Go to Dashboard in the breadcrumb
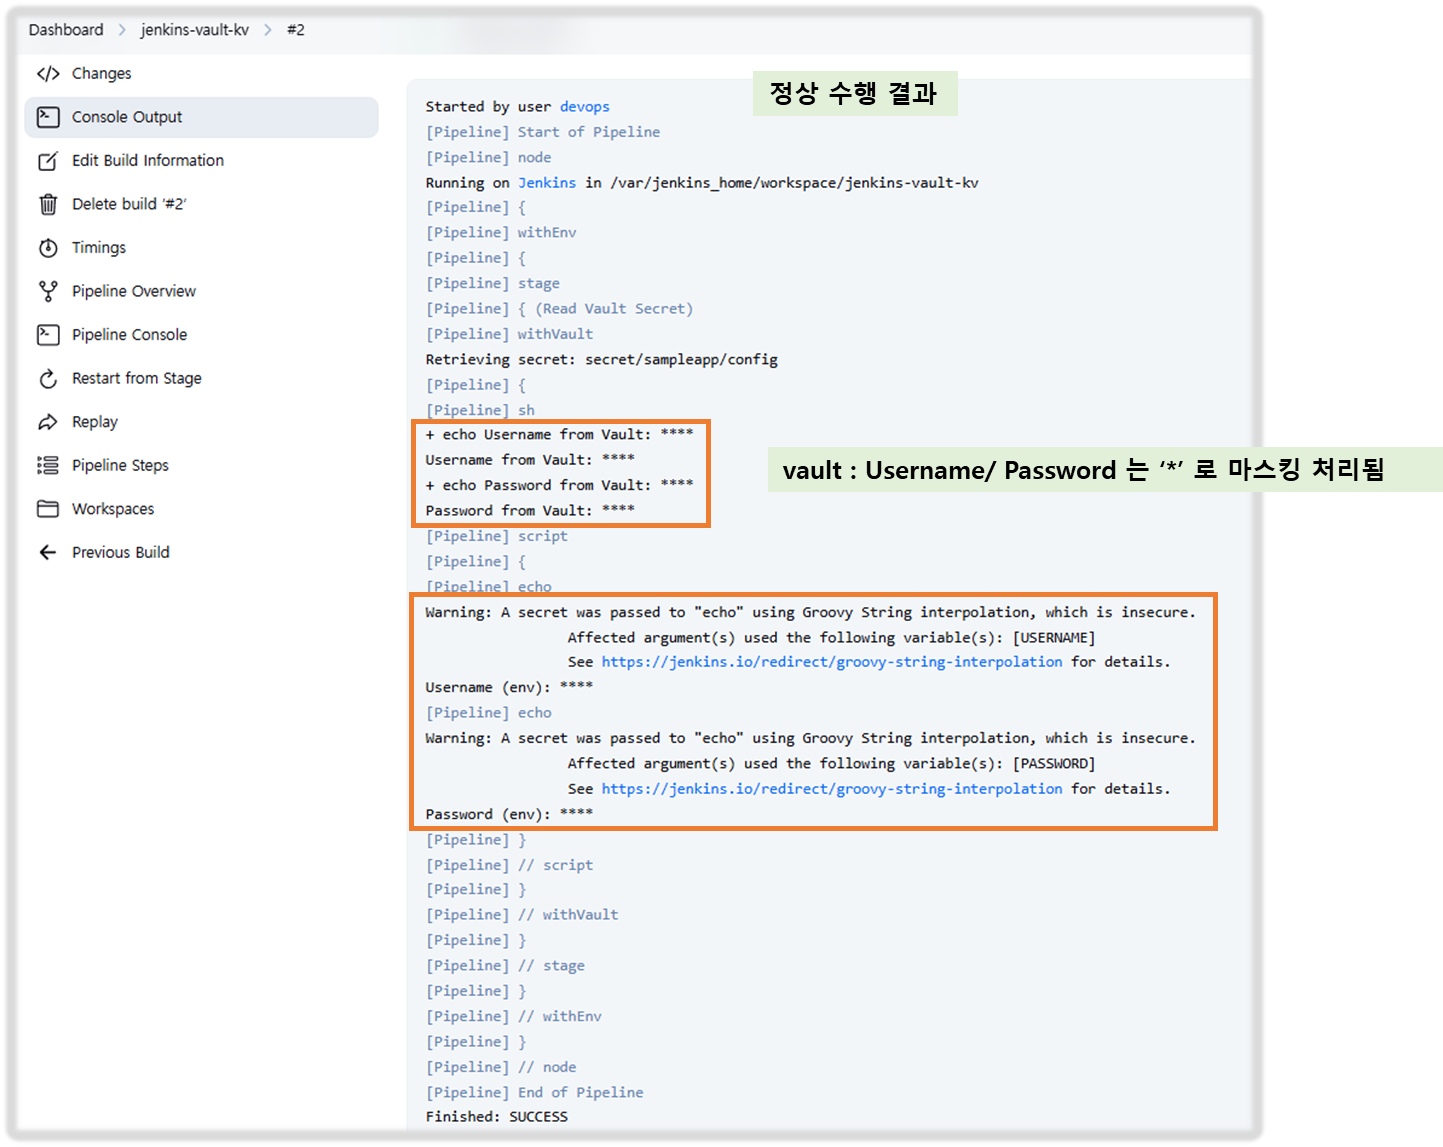 tap(66, 30)
